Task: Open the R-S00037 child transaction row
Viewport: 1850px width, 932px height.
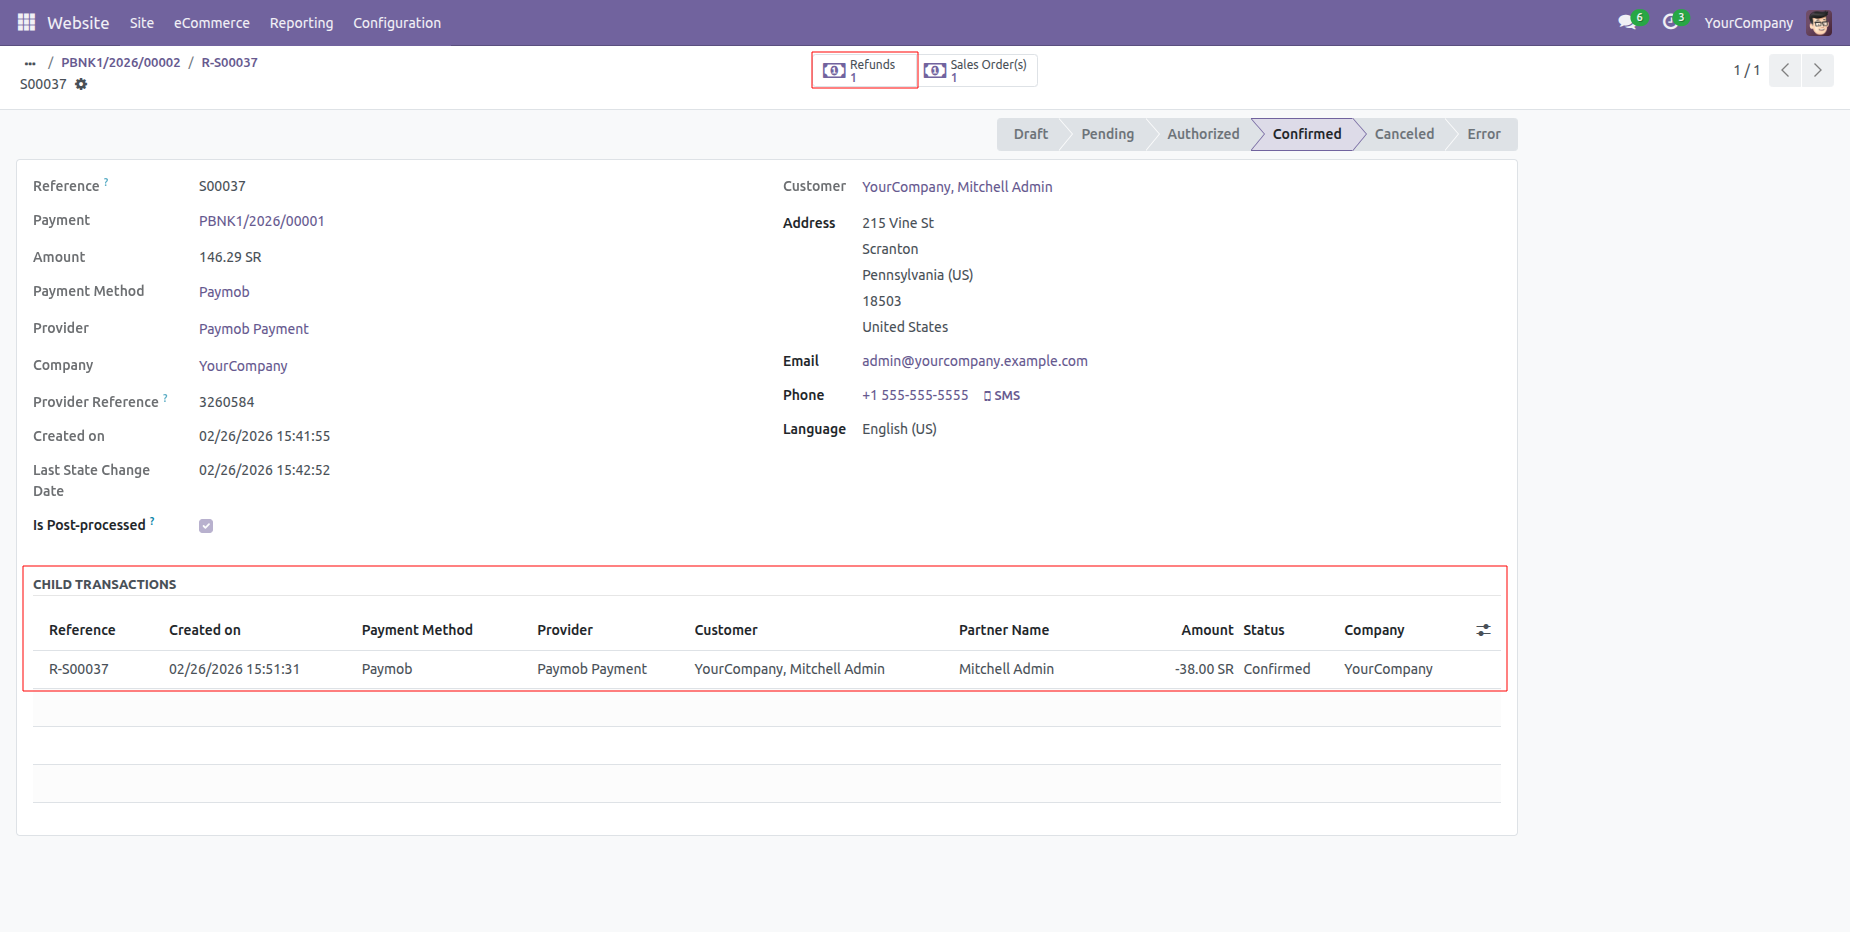Action: click(x=79, y=669)
